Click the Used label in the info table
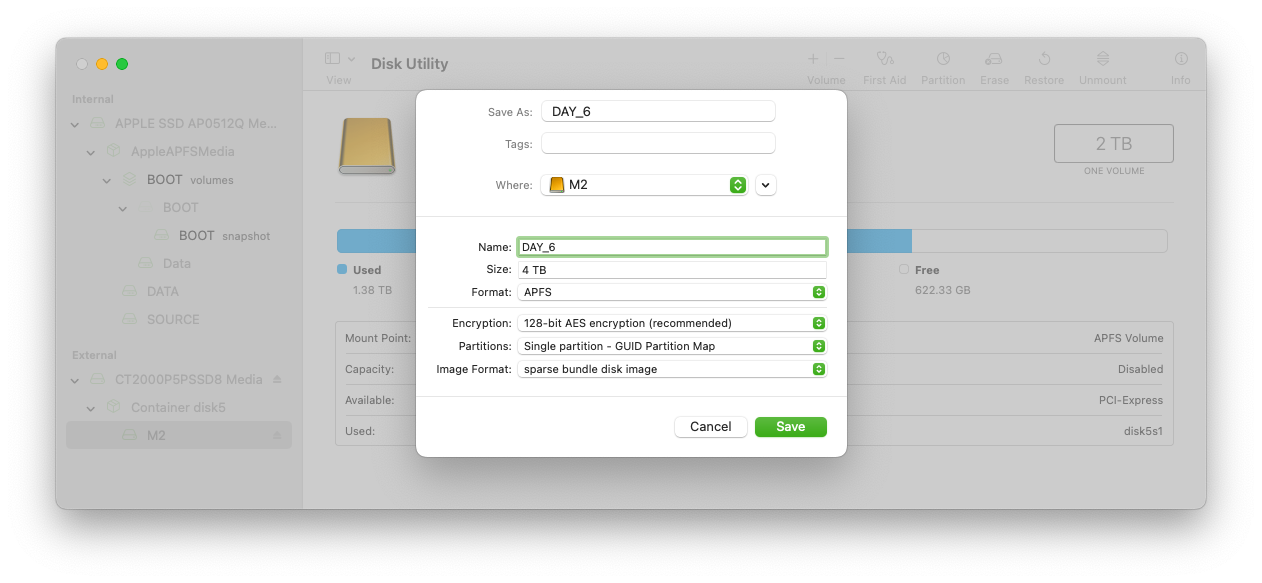 click(x=359, y=432)
